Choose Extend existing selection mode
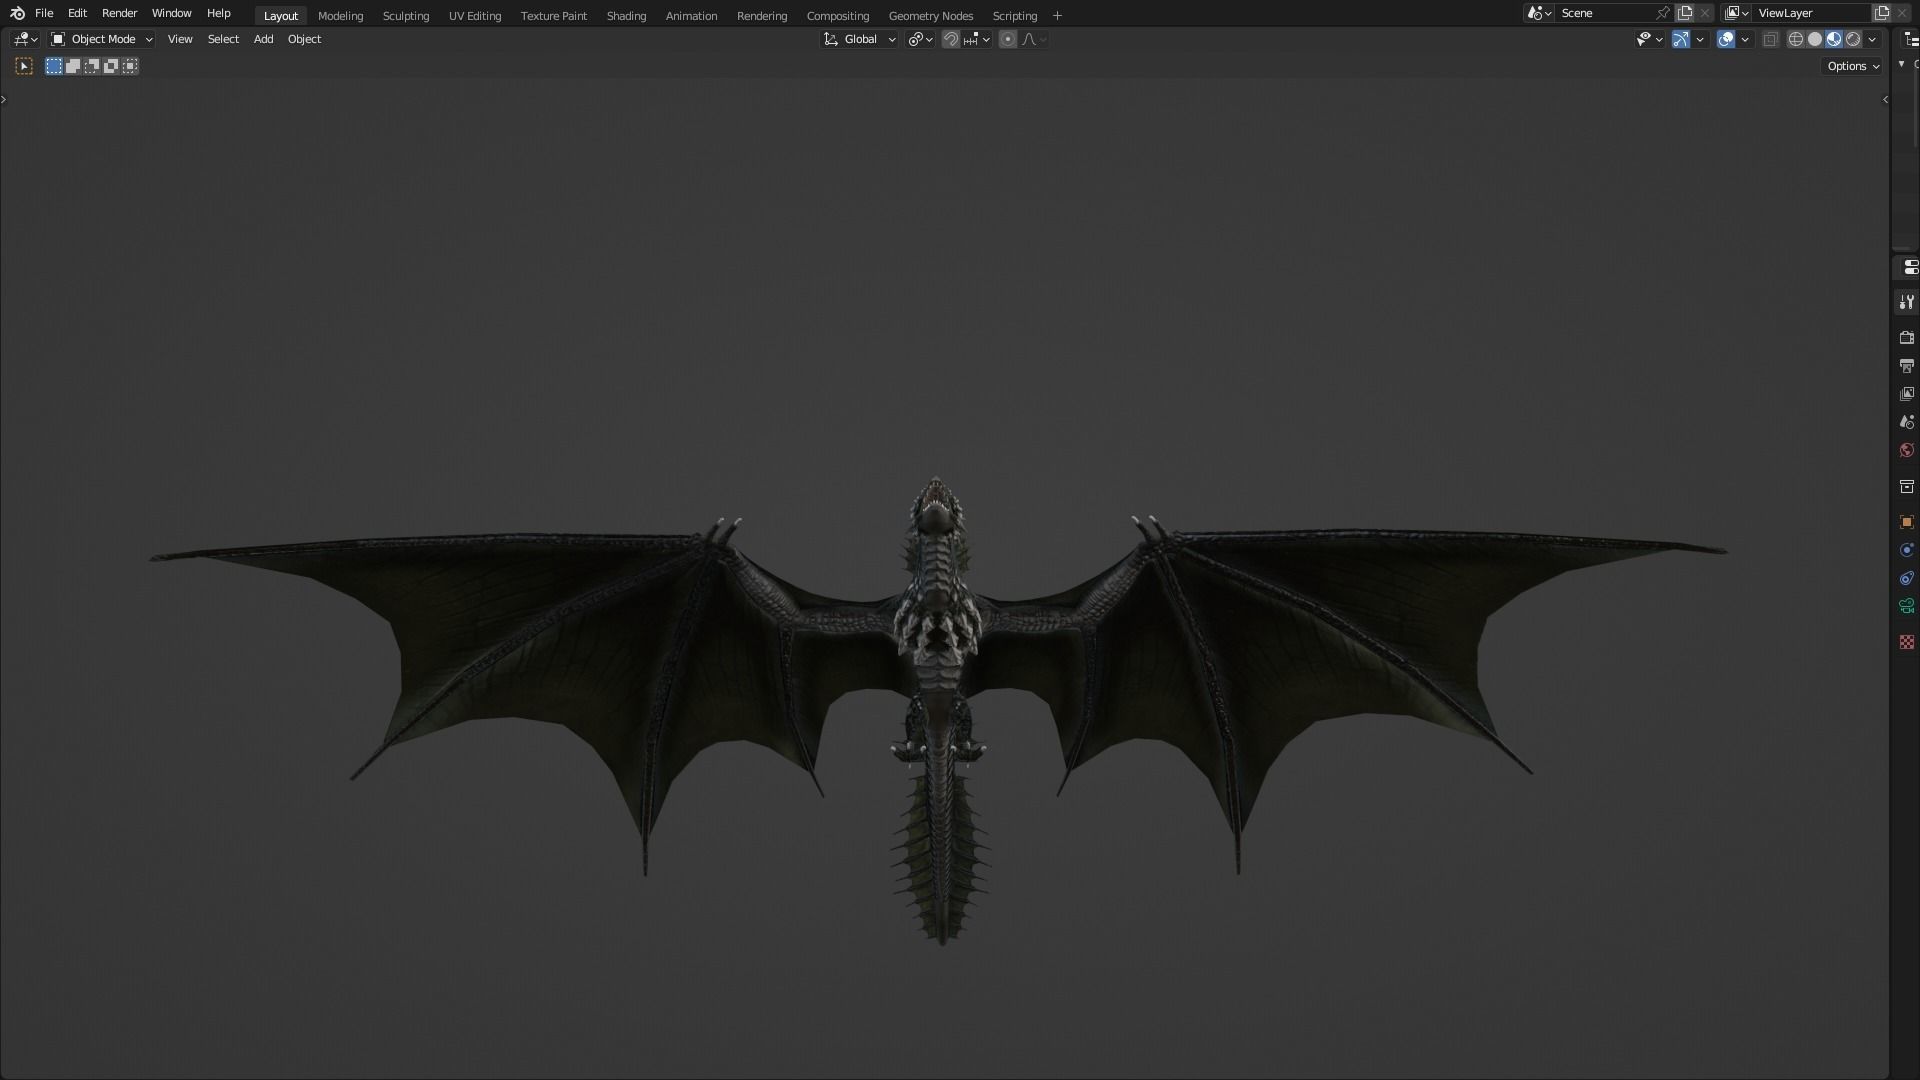The height and width of the screenshot is (1080, 1920). (x=73, y=66)
